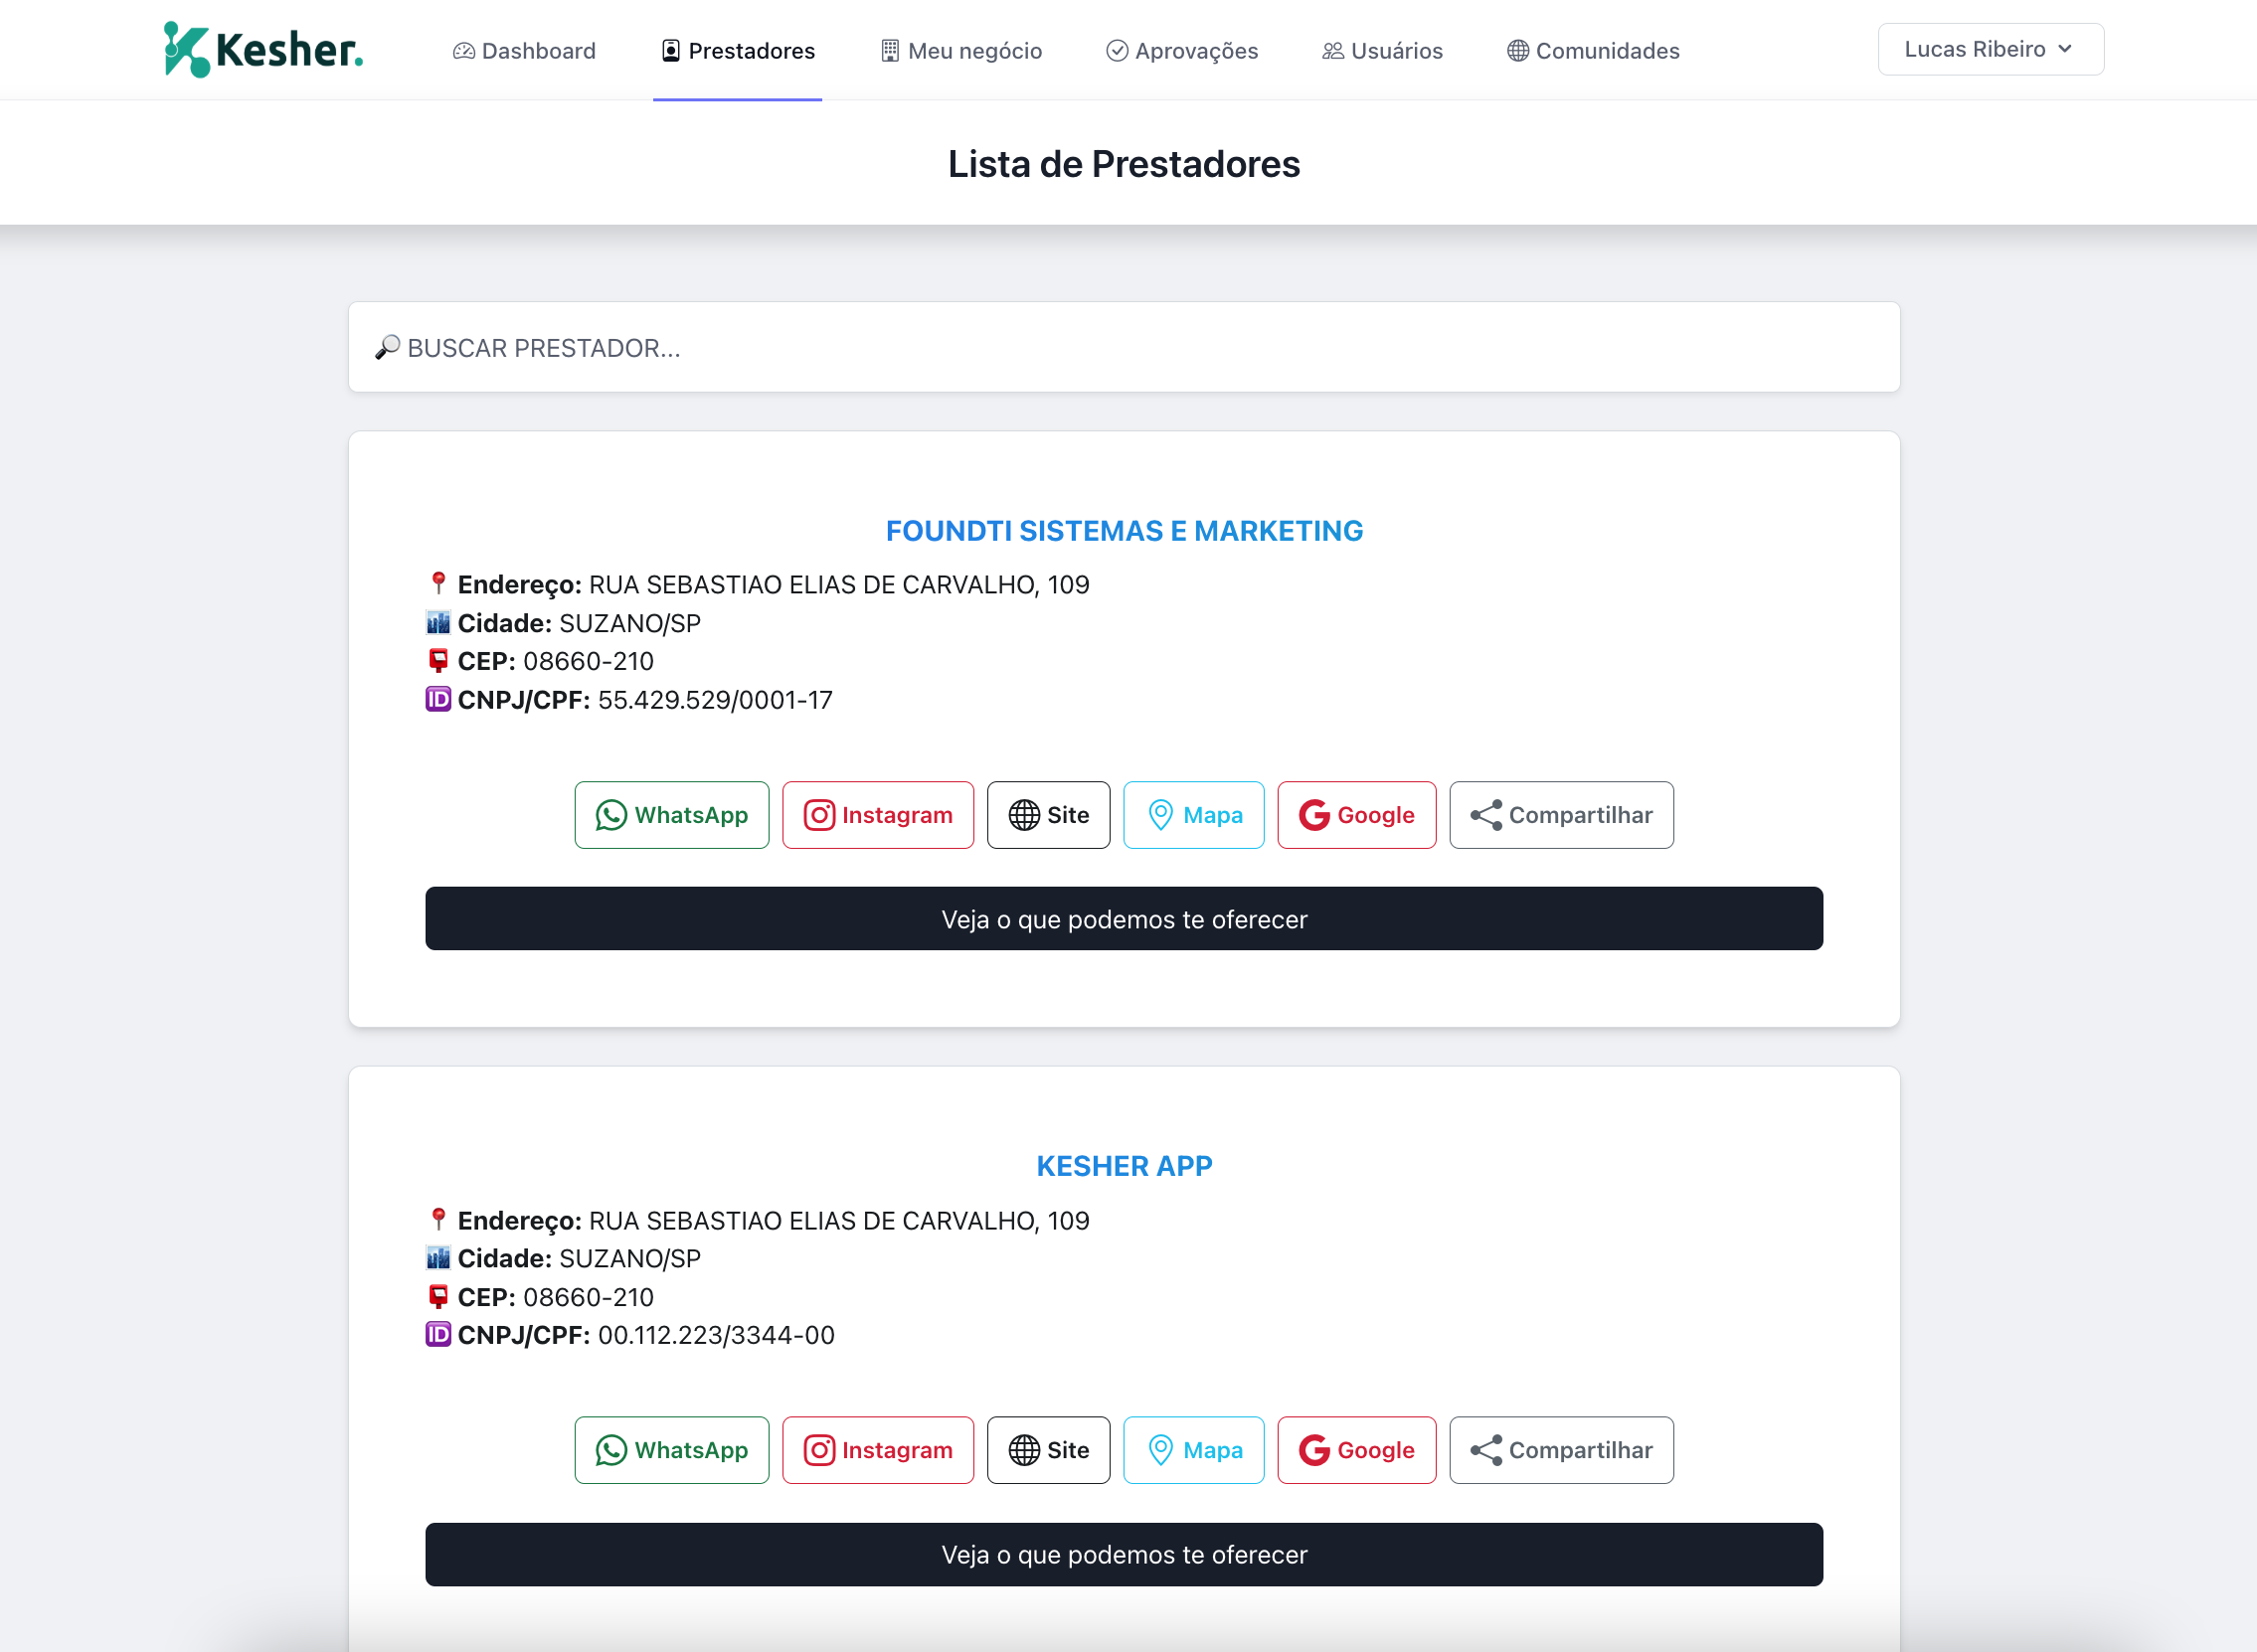Viewport: 2257px width, 1652px height.
Task: Expand the Lucas Ribeiro account menu
Action: click(x=1989, y=48)
